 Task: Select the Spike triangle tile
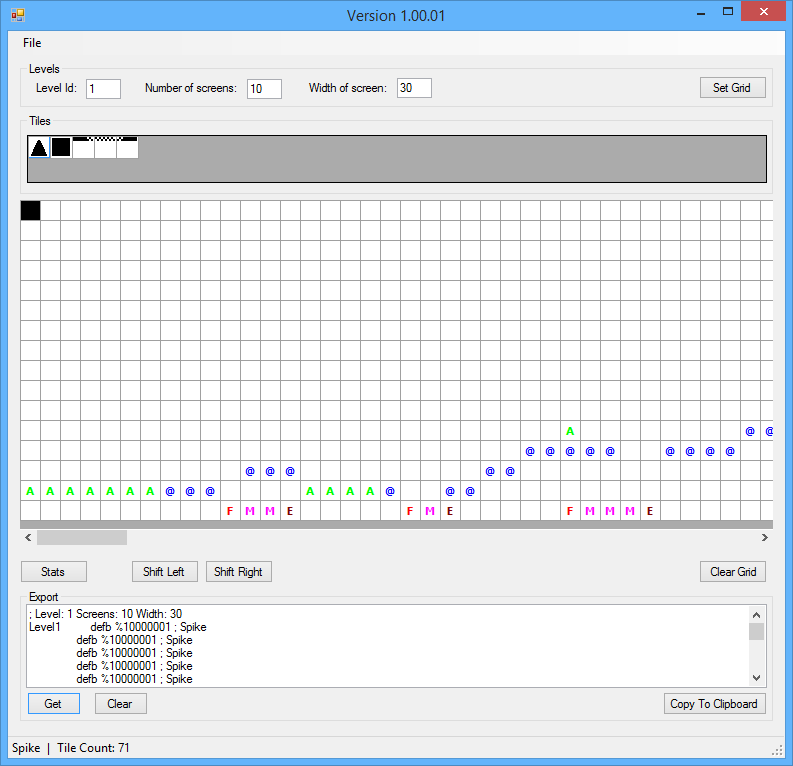(39, 147)
